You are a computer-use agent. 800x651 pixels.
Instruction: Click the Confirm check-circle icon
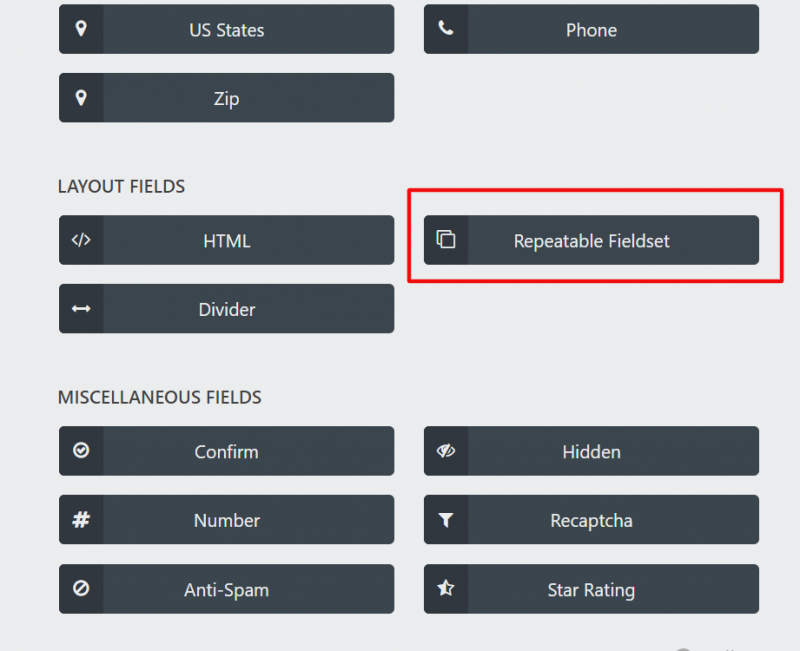[x=81, y=451]
